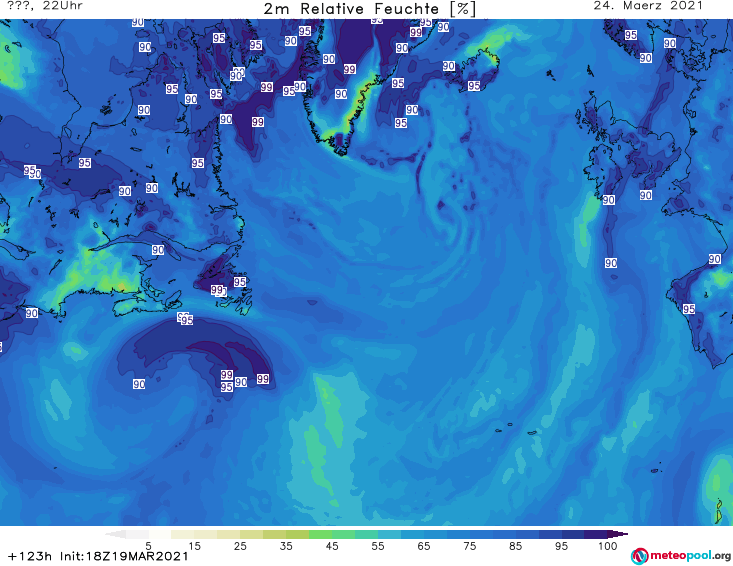Click the legend value '55'

(x=378, y=546)
